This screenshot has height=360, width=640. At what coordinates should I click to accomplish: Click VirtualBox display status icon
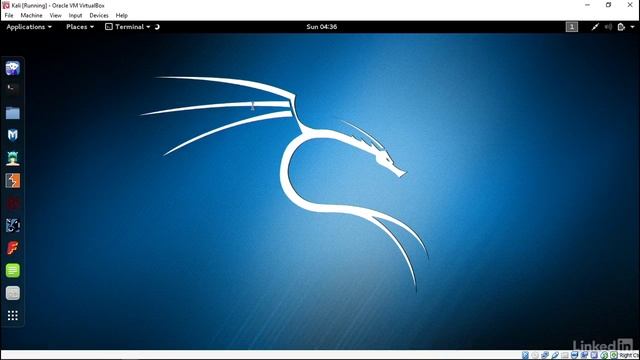pos(575,356)
